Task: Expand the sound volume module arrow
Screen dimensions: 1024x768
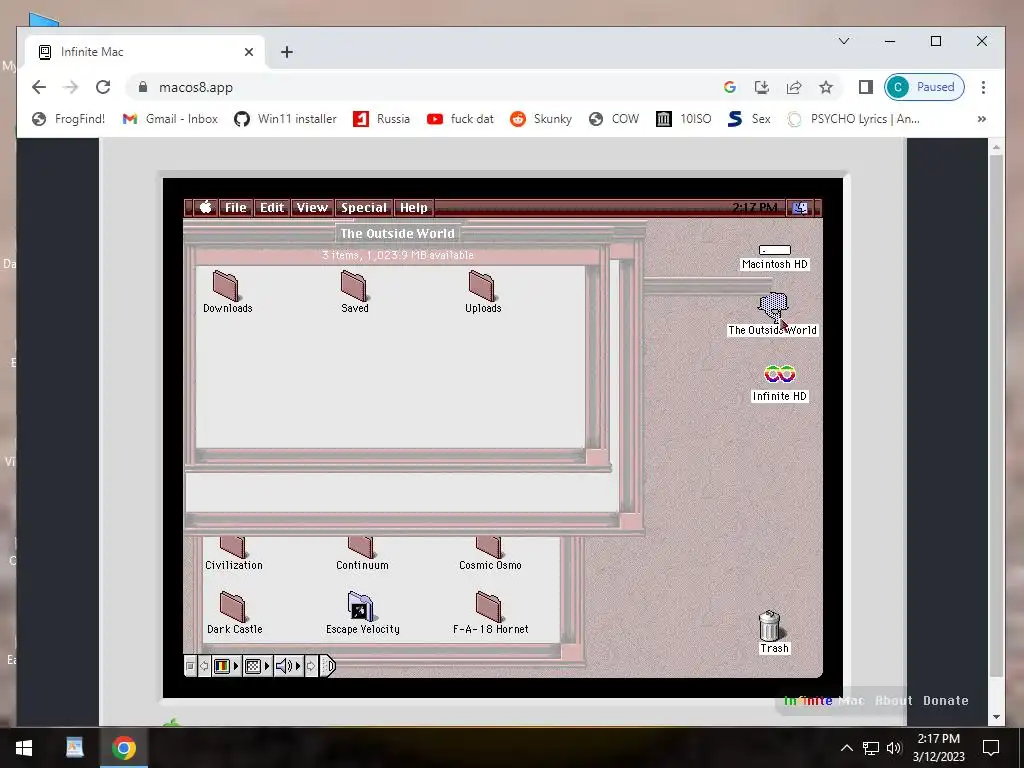Action: pyautogui.click(x=298, y=666)
